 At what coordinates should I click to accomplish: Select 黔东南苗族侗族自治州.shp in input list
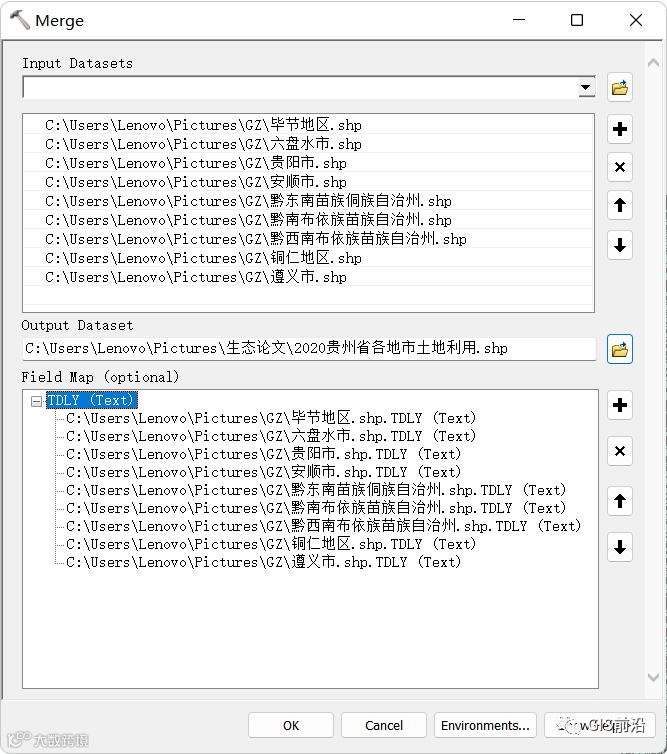coord(308,201)
